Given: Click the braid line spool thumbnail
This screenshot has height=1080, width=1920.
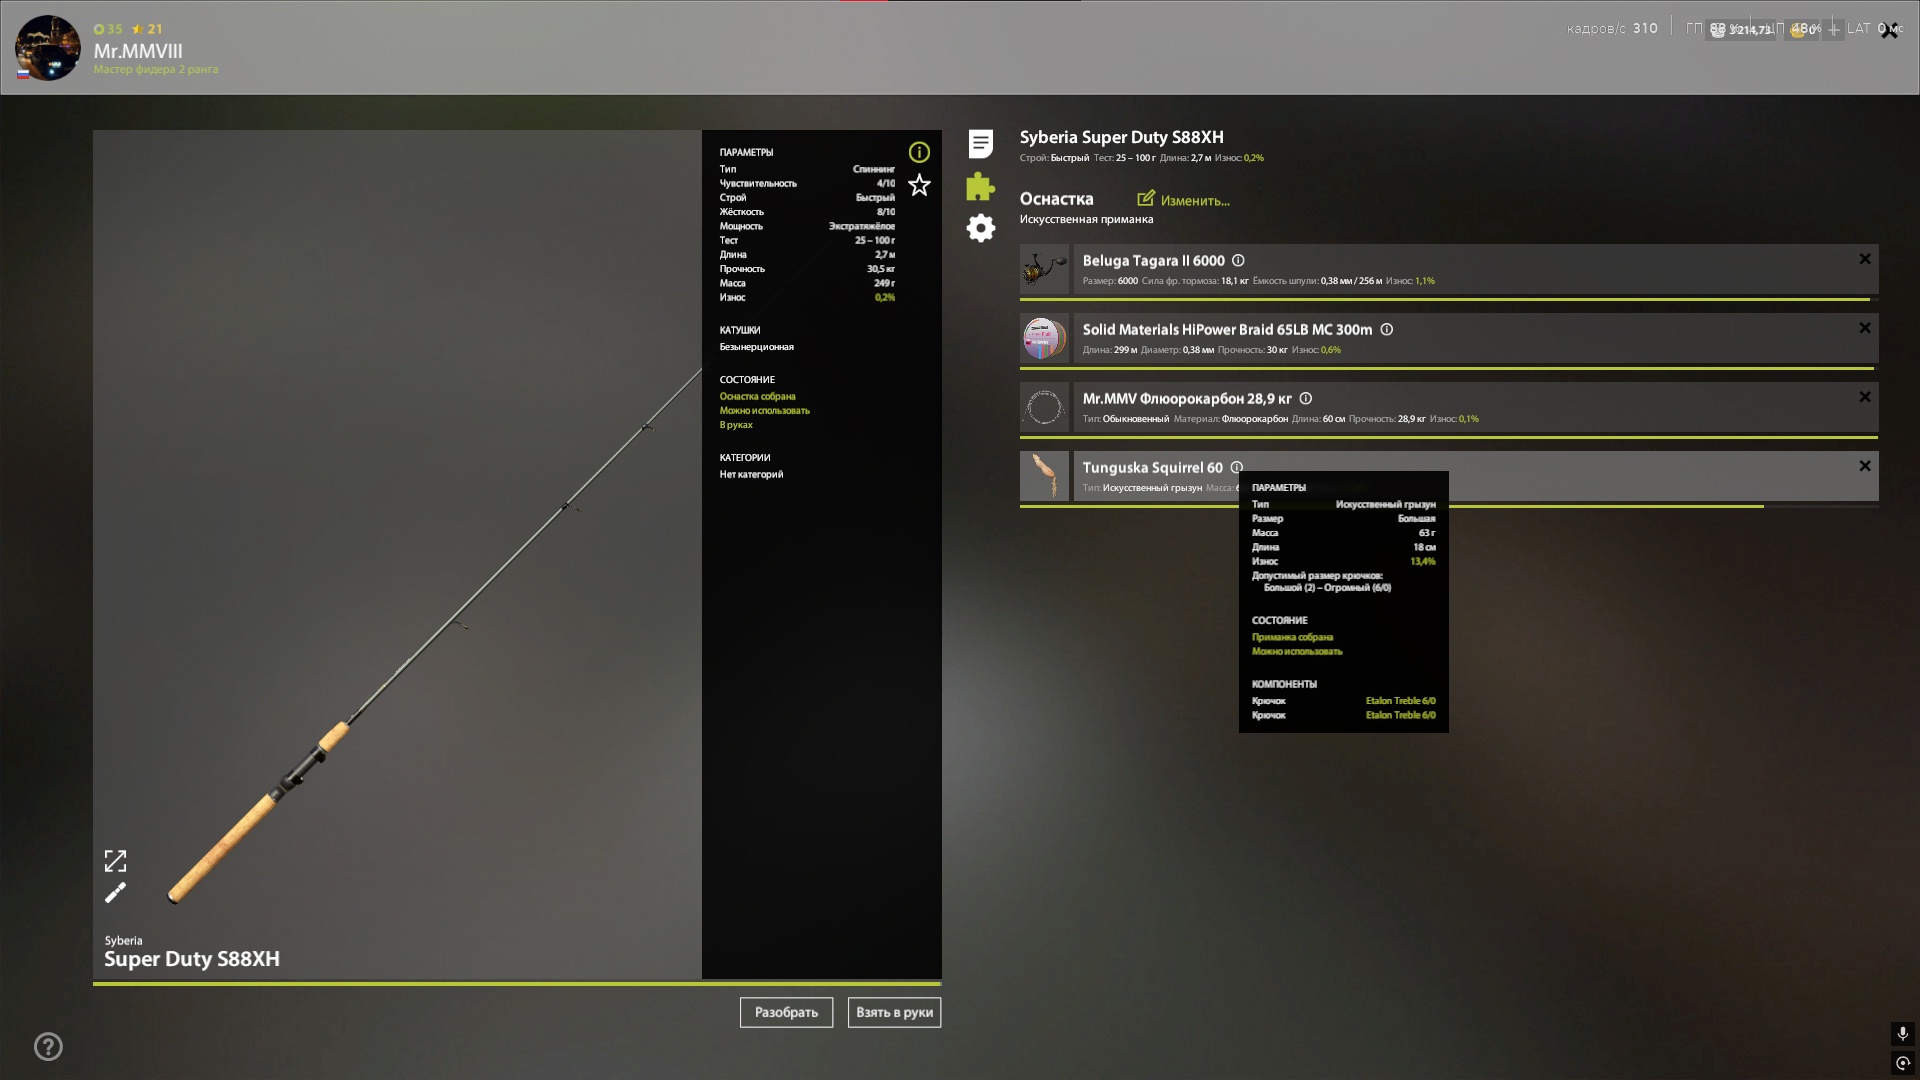Looking at the screenshot, I should (1044, 339).
